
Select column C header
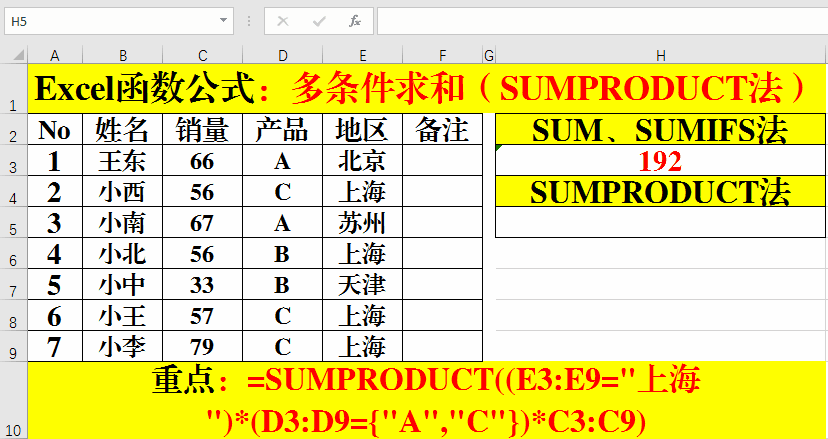tap(203, 55)
